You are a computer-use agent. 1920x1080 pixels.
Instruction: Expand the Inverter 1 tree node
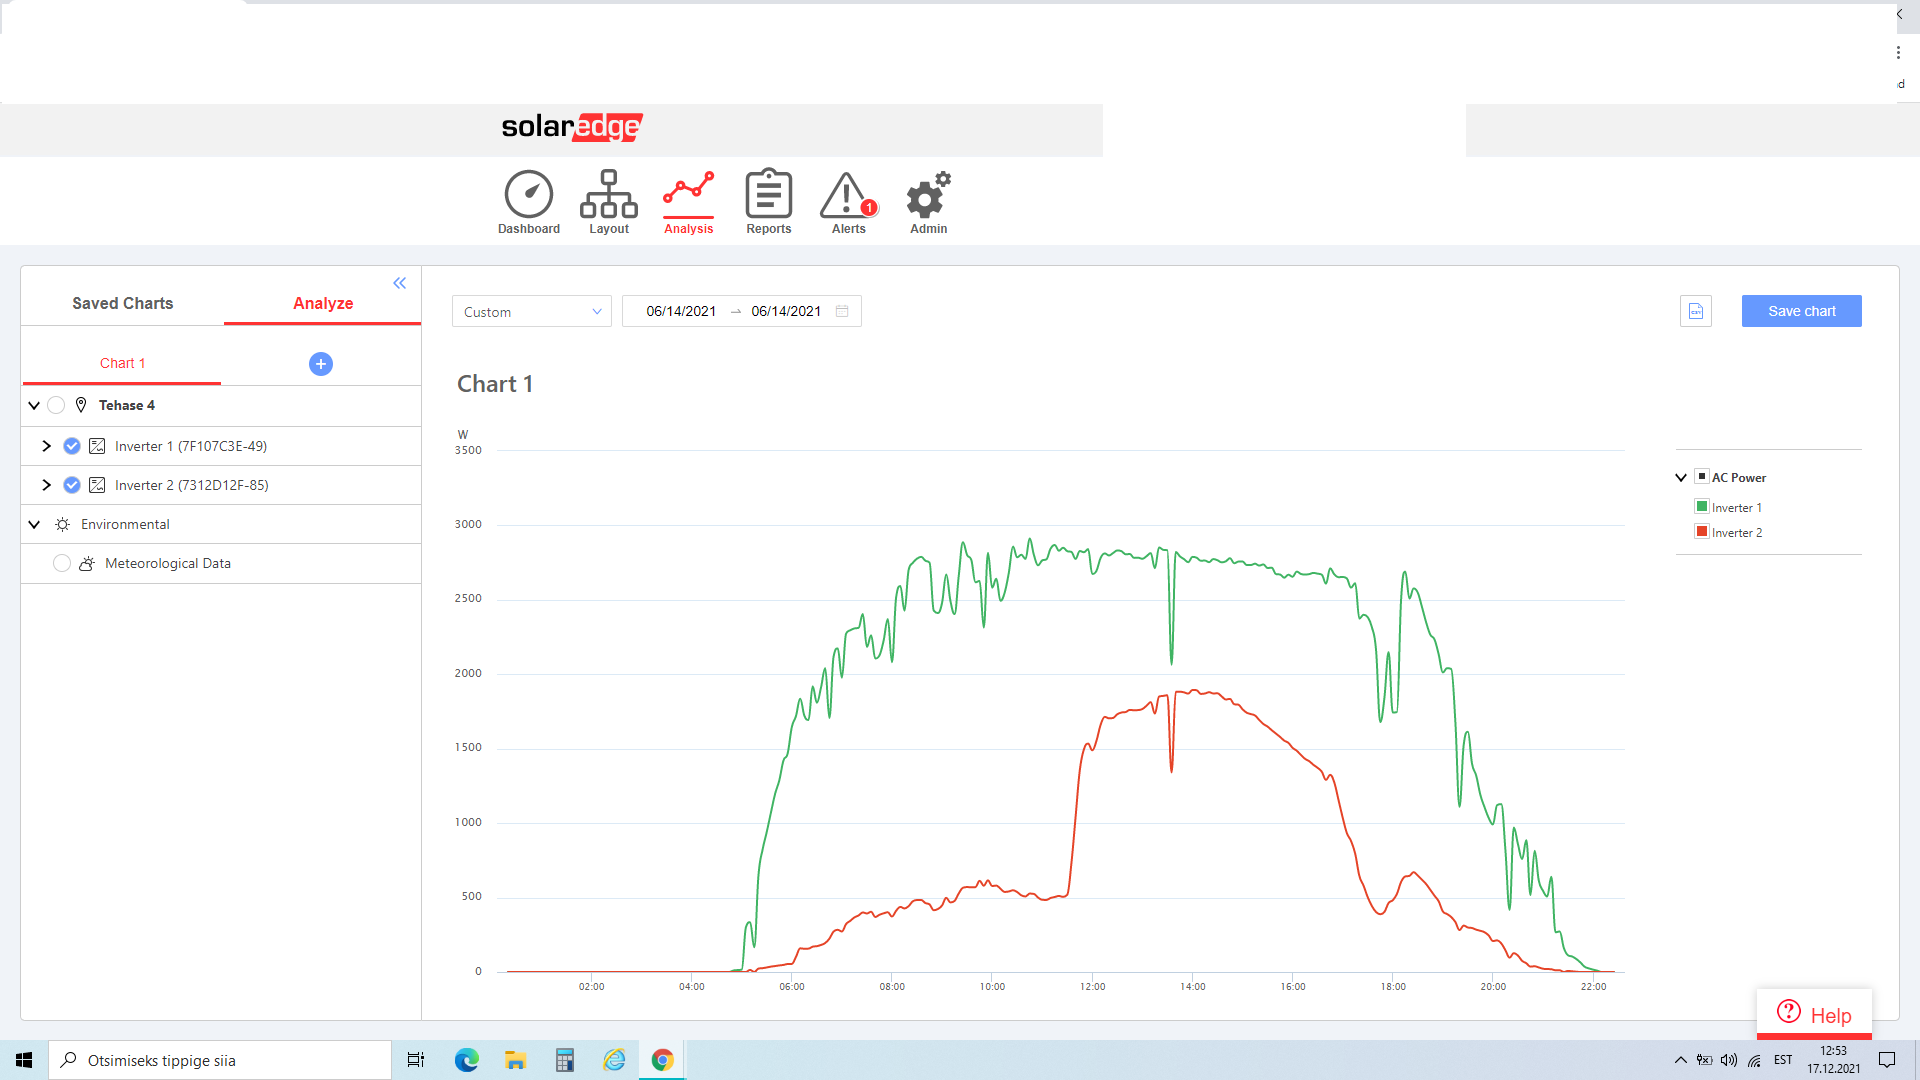coord(46,446)
